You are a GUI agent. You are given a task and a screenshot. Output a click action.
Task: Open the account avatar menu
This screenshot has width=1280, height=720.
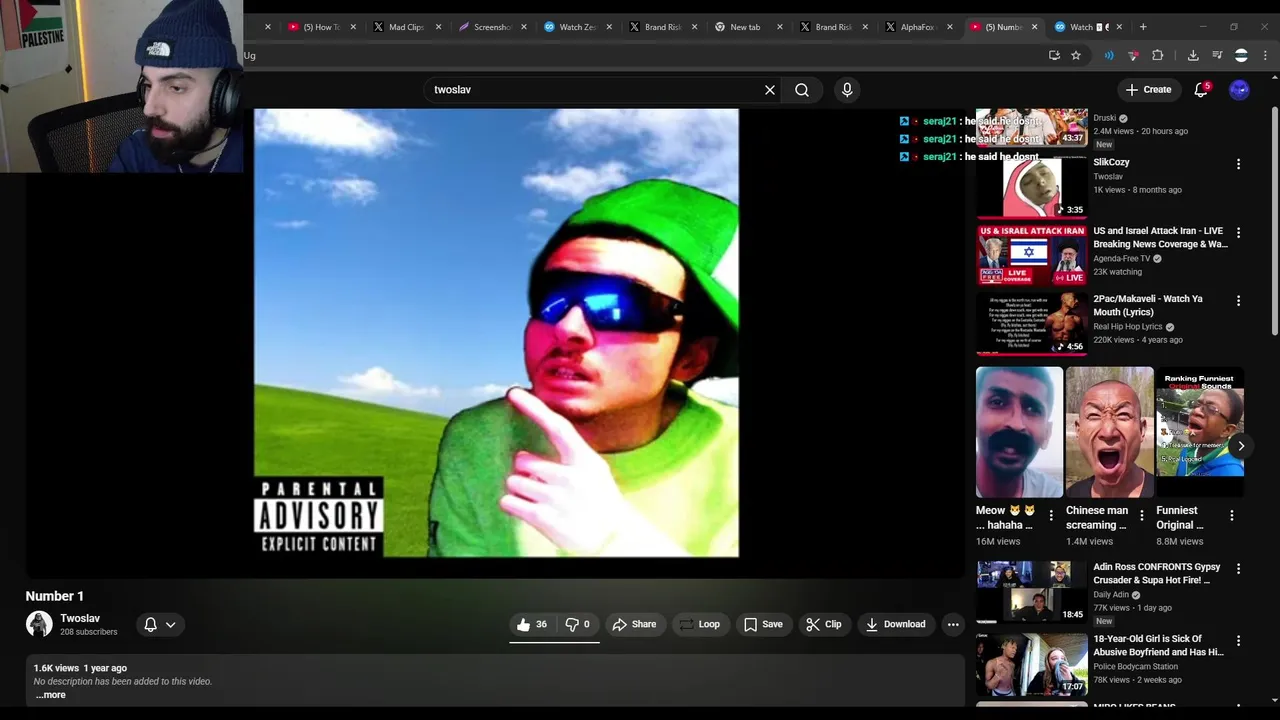(x=1239, y=90)
